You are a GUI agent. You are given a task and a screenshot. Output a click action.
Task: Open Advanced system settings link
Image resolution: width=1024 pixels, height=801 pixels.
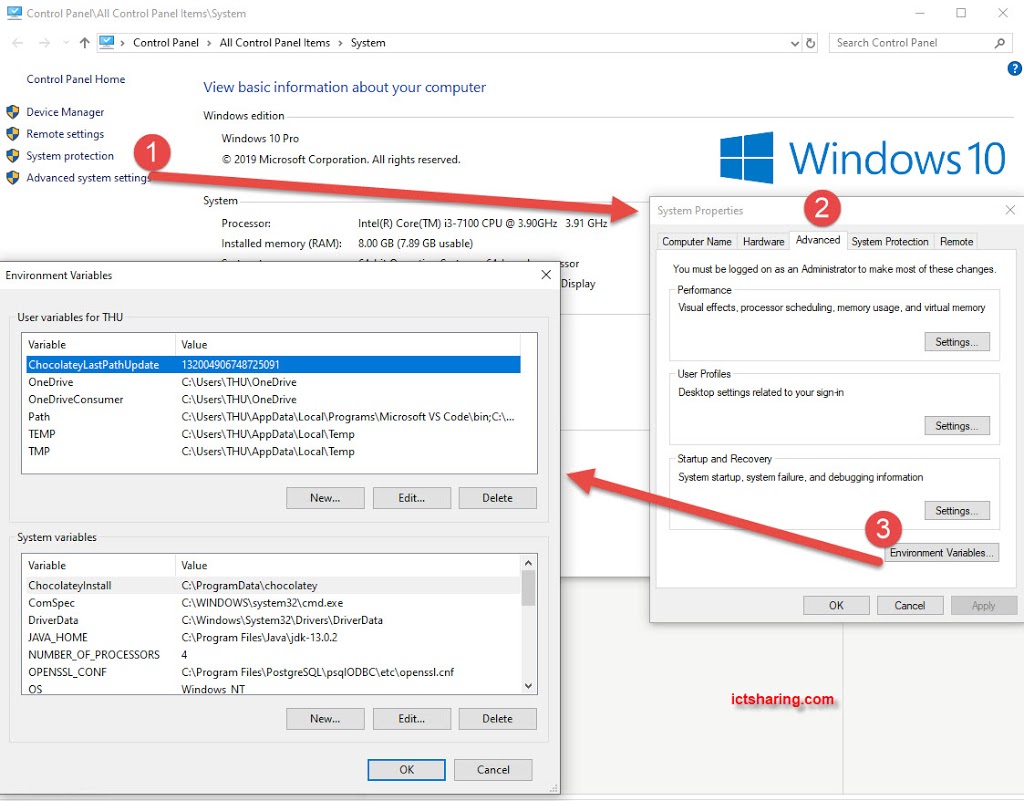pyautogui.click(x=88, y=178)
